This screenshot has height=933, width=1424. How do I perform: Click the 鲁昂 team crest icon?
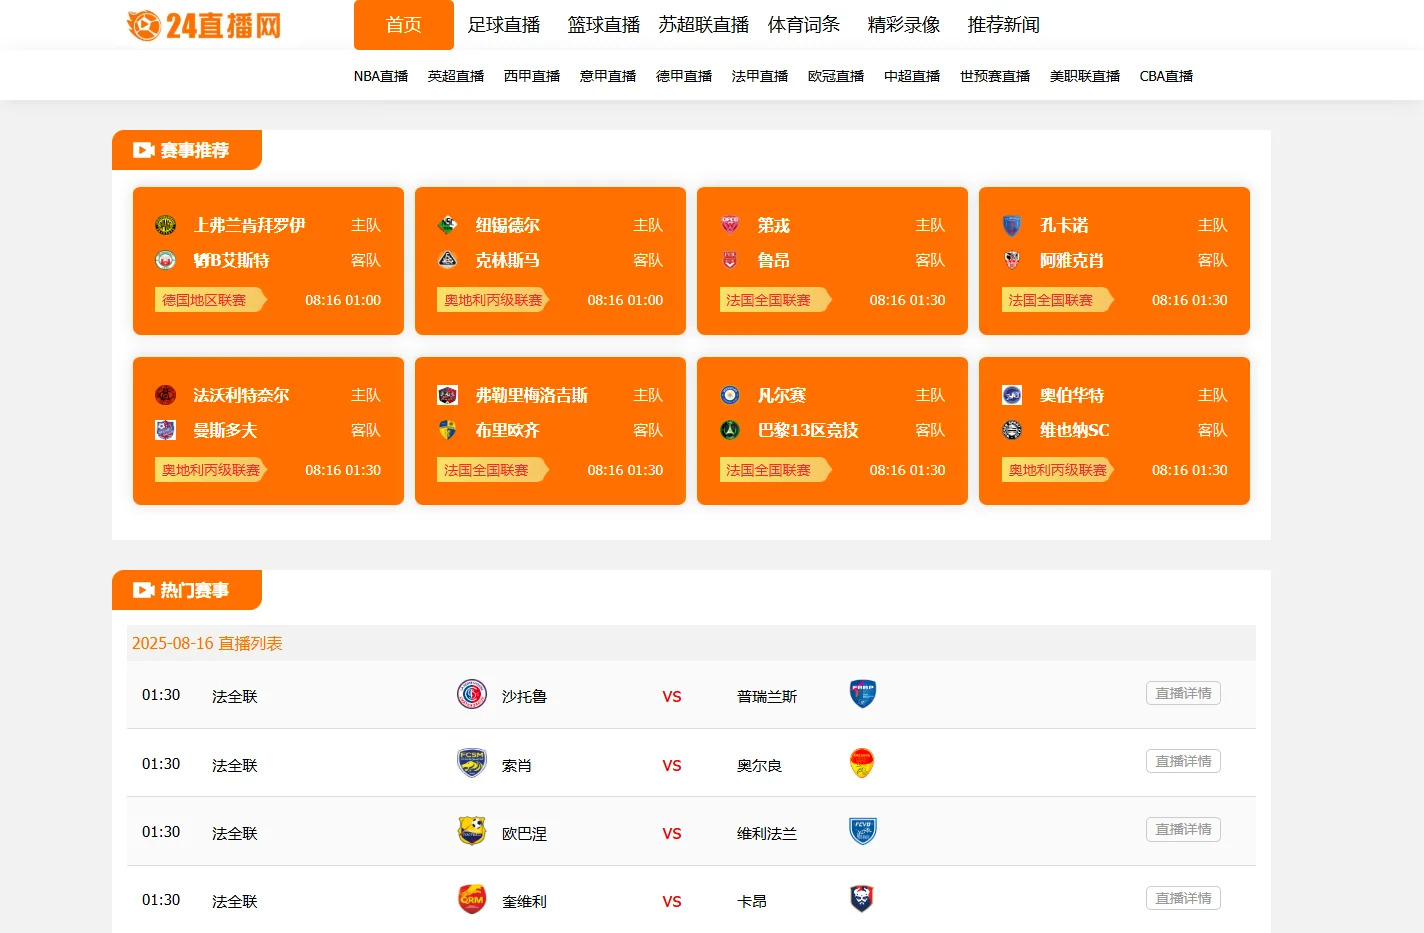coord(730,260)
